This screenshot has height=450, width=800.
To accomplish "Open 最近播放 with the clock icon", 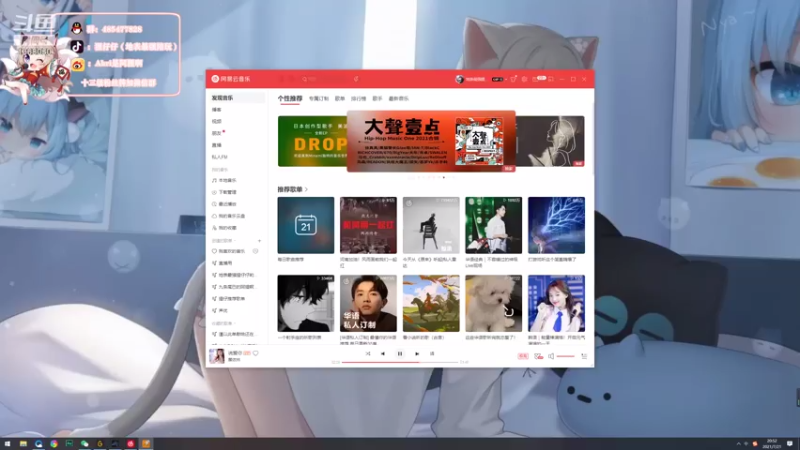I will (x=224, y=204).
